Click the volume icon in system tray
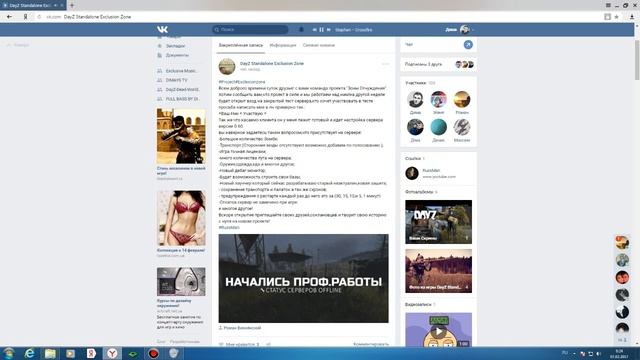This screenshot has width=640, height=360. (598, 353)
